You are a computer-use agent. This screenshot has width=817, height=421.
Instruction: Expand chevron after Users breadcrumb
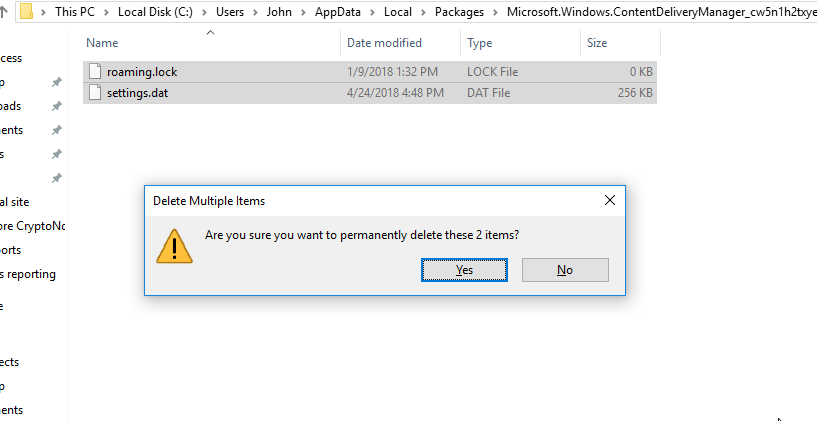255,12
